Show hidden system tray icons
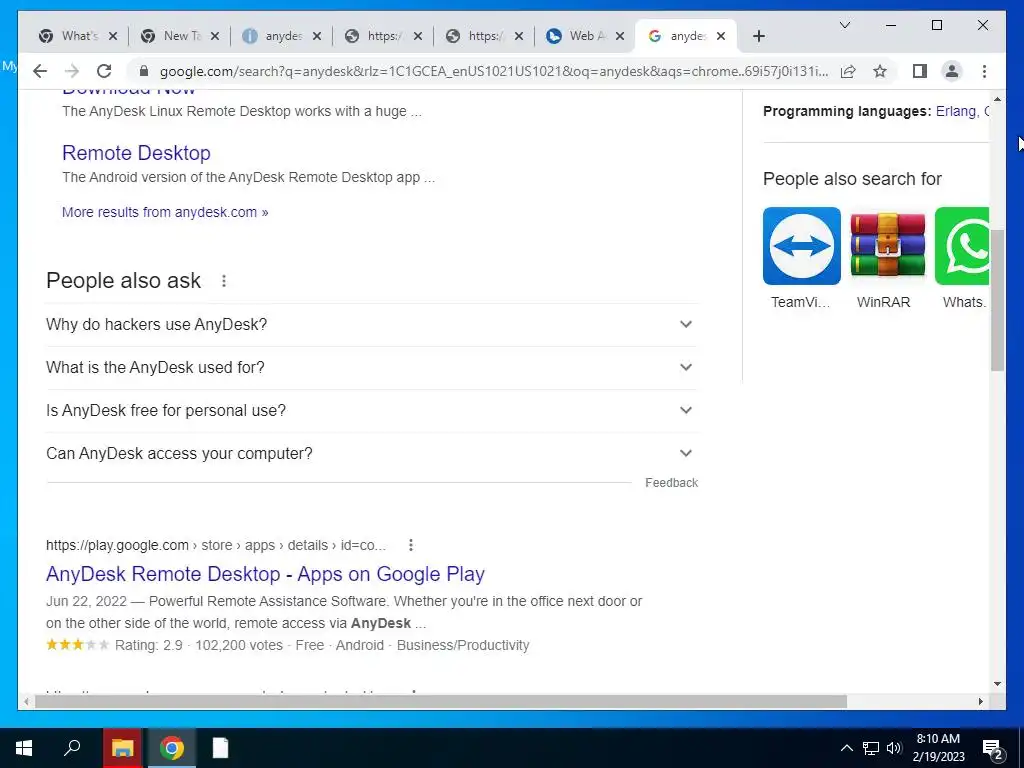Viewport: 1024px width, 768px height. click(846, 748)
